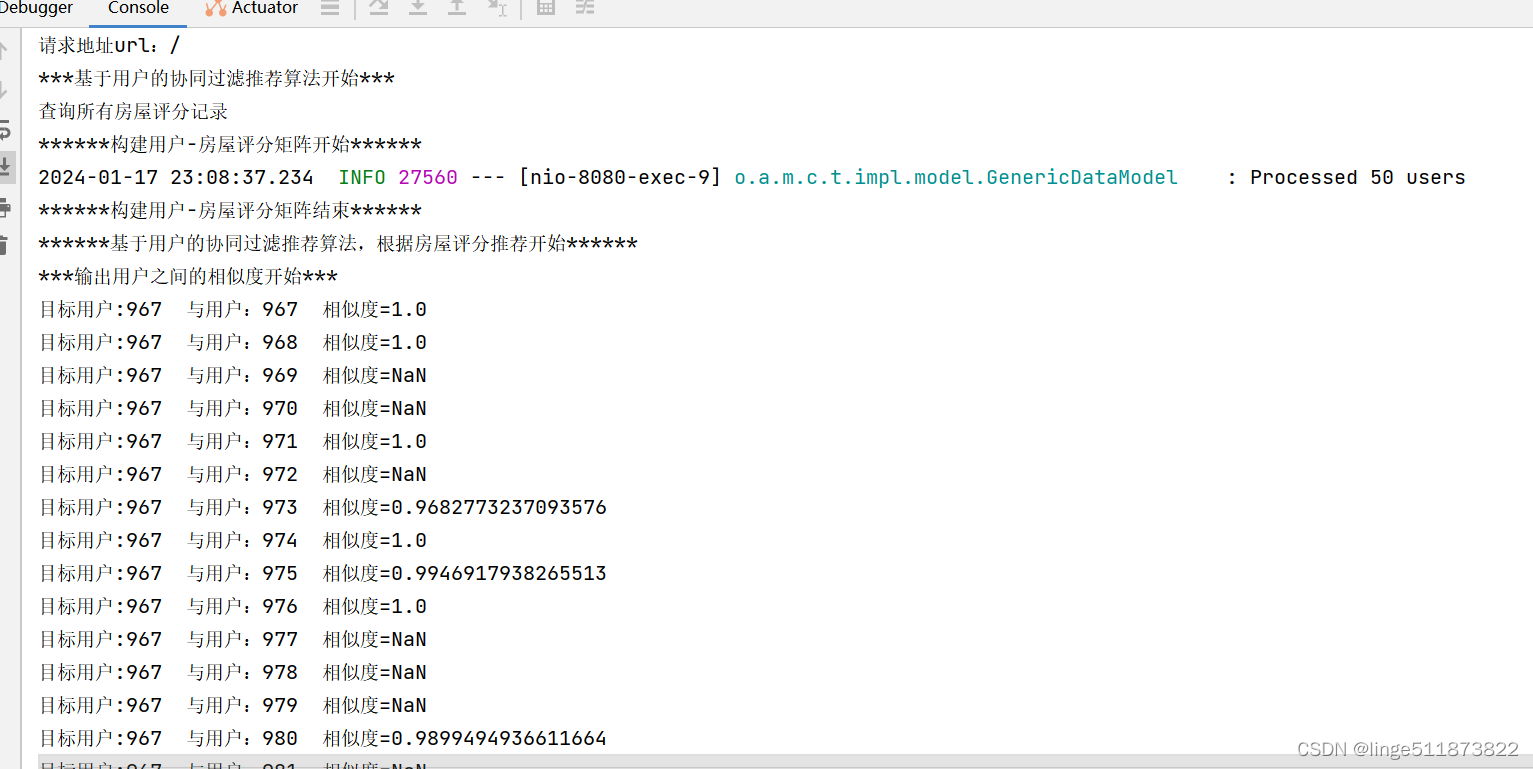The image size is (1533, 769).
Task: Toggle Soft-Wrap in the console sidebar
Action: tap(5, 129)
